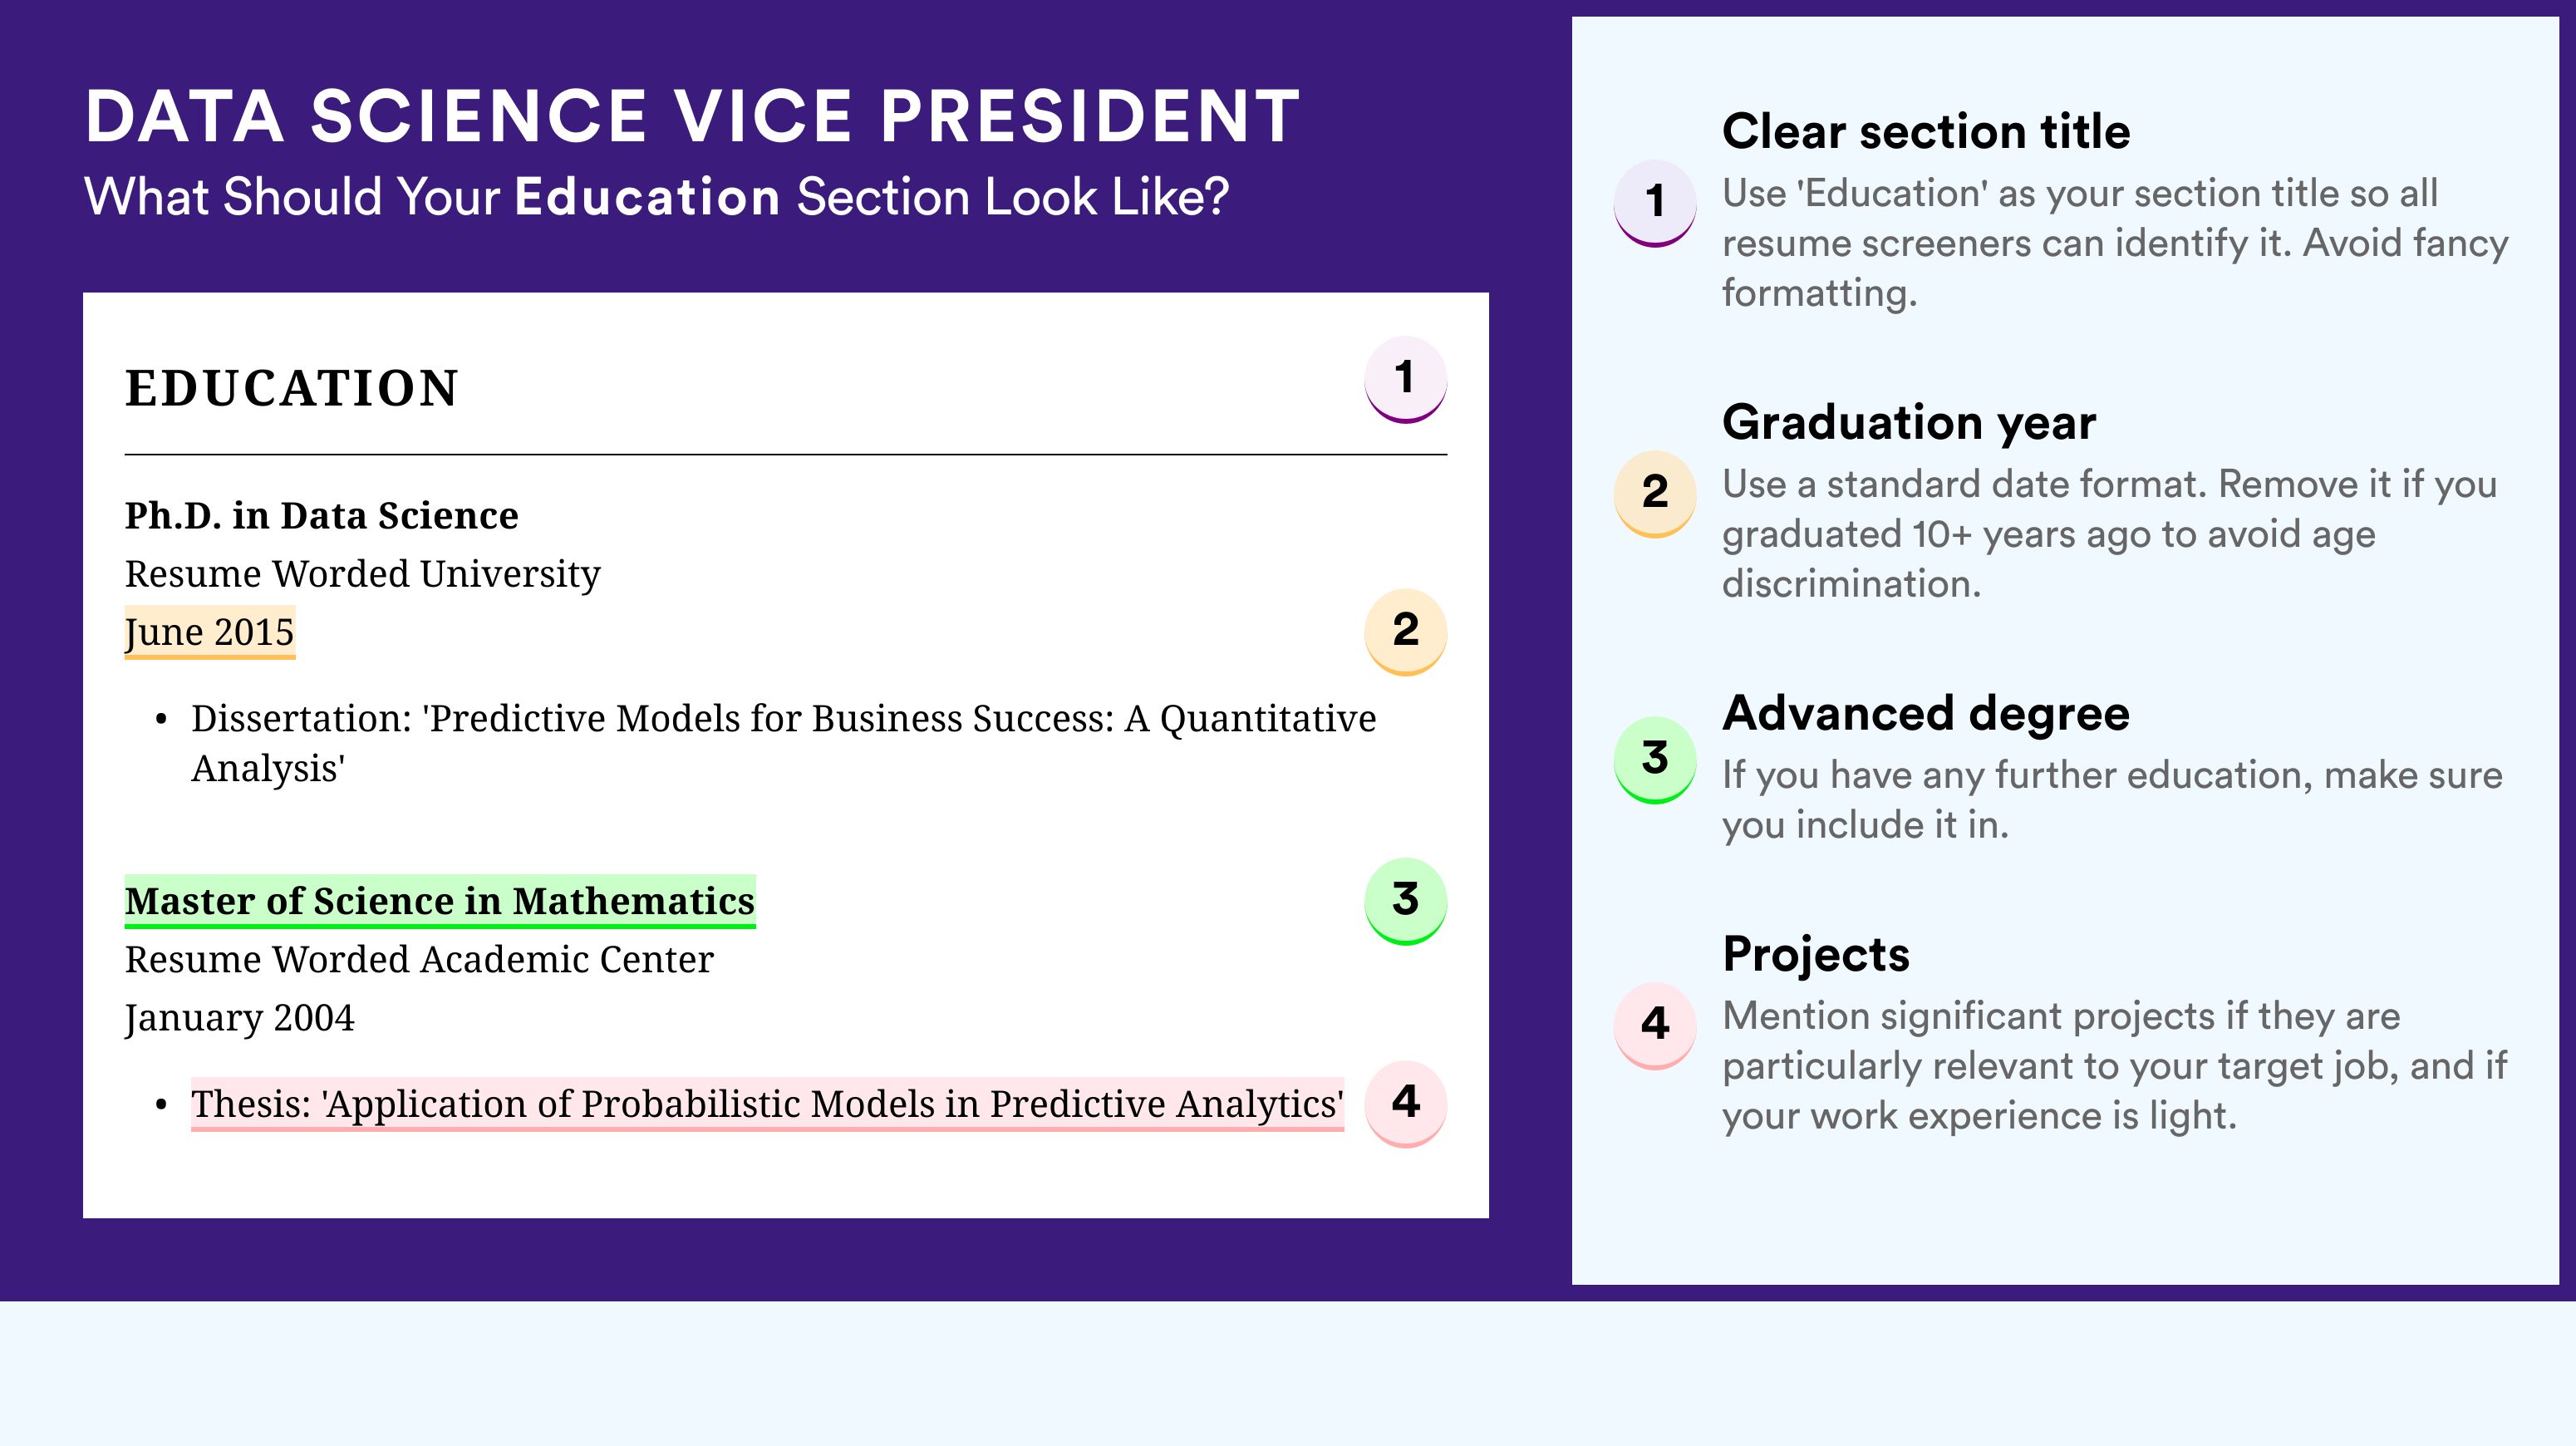This screenshot has height=1446, width=2576.
Task: Click the DATA SCIENCE VICE PRESIDENT title
Action: click(692, 117)
